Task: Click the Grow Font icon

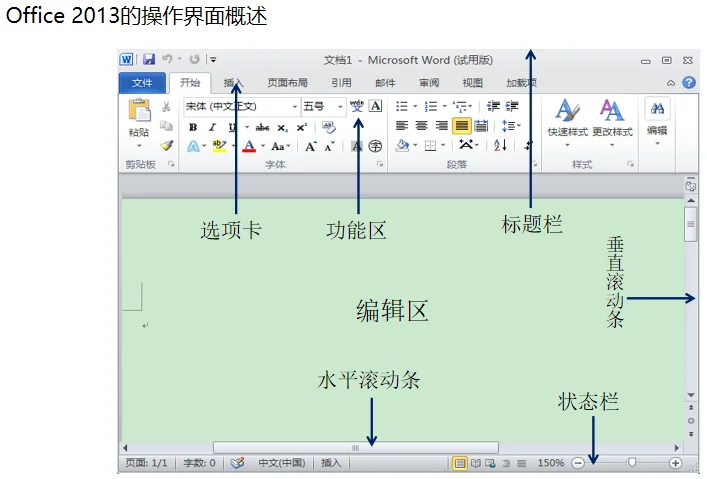Action: pyautogui.click(x=311, y=147)
